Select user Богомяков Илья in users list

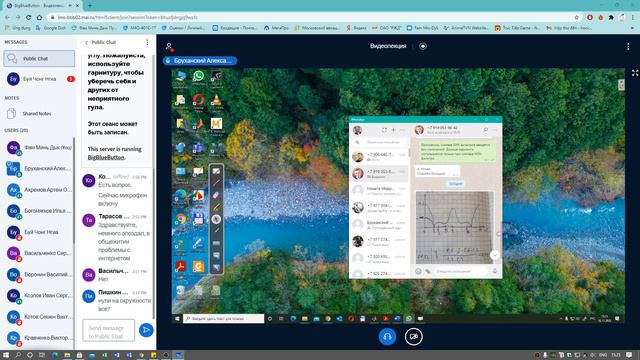[x=39, y=211]
